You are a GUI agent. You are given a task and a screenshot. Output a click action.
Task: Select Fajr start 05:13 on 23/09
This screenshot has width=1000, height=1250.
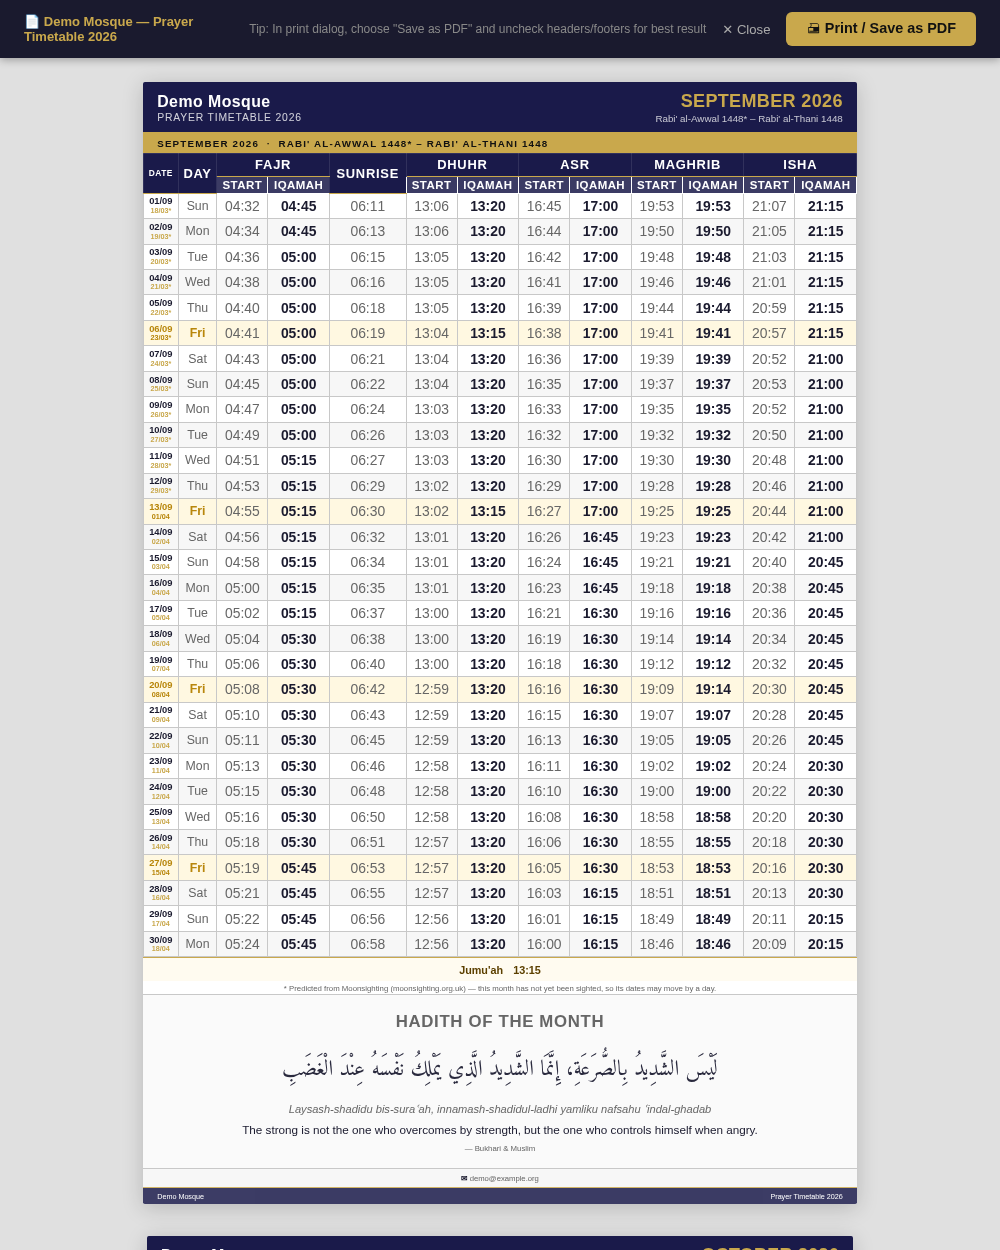[x=242, y=766]
